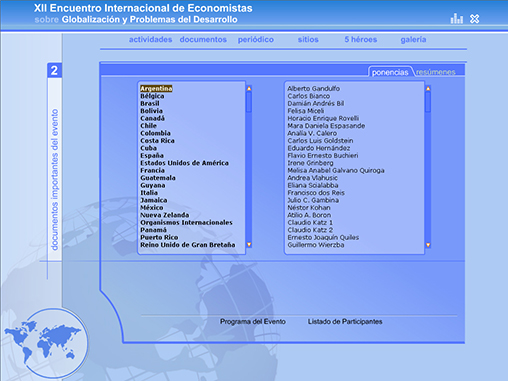Open the paper by Atilio A. Boron
The image size is (508, 381).
309,215
